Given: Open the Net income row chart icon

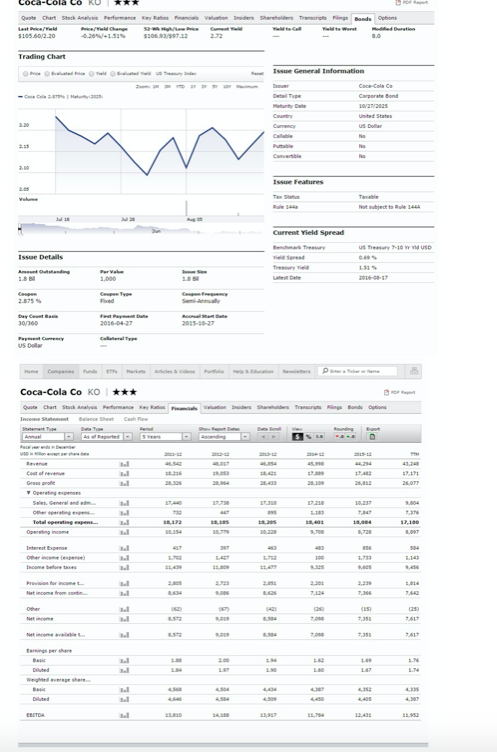Looking at the screenshot, I should pos(125,619).
